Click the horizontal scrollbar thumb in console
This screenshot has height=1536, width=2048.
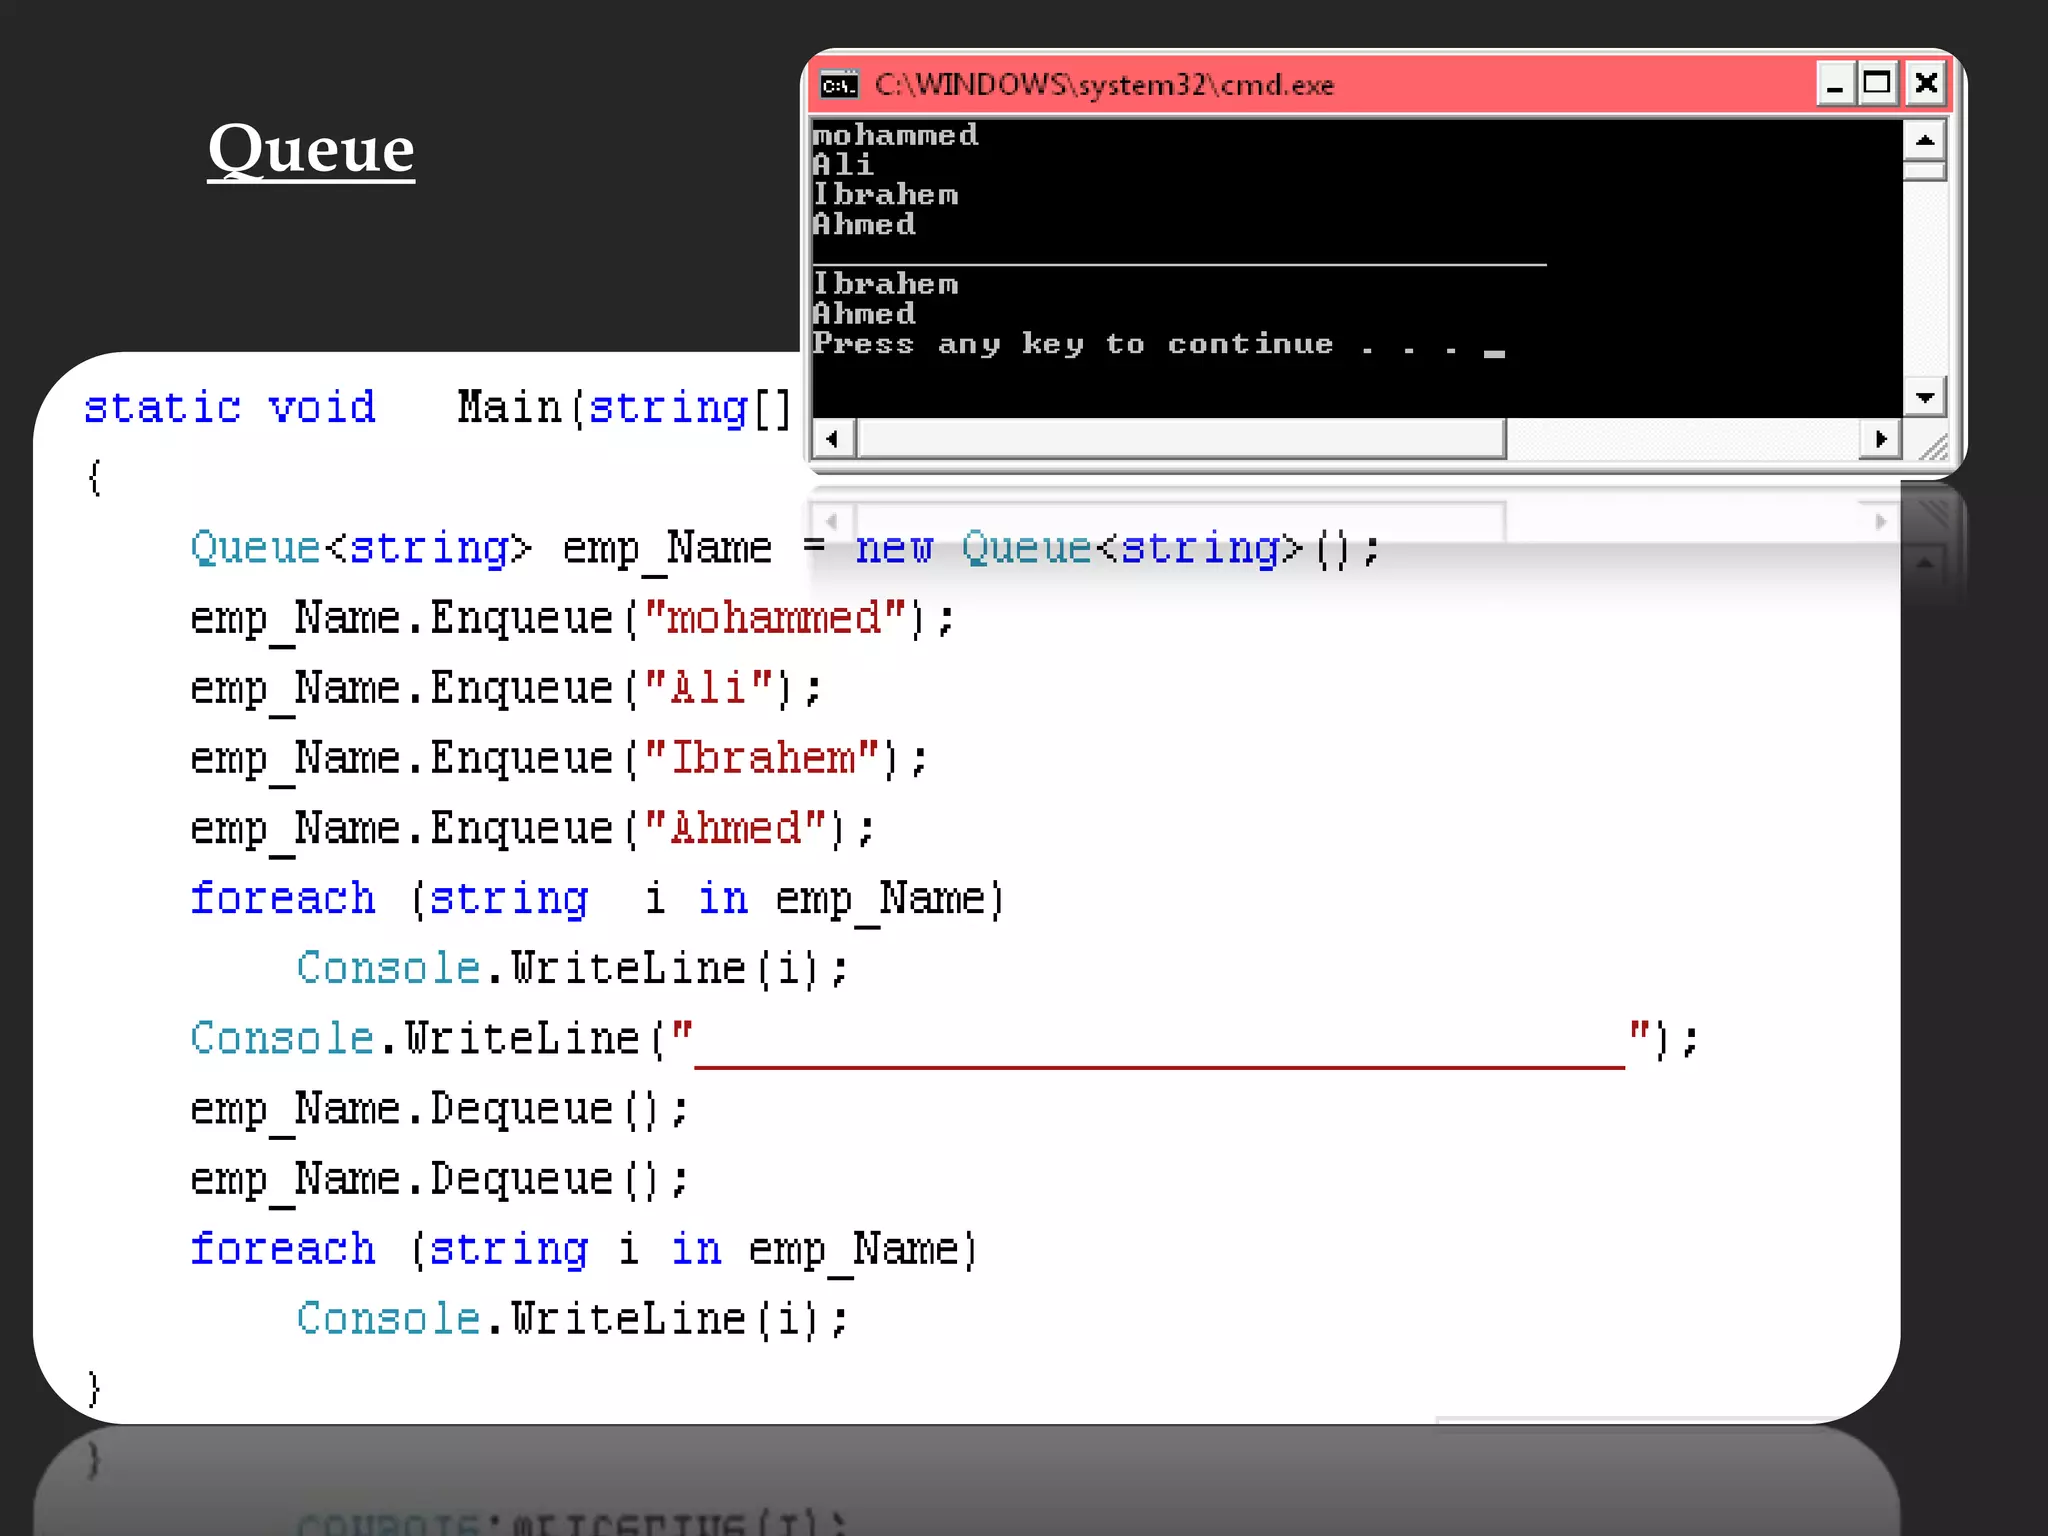tap(1180, 439)
